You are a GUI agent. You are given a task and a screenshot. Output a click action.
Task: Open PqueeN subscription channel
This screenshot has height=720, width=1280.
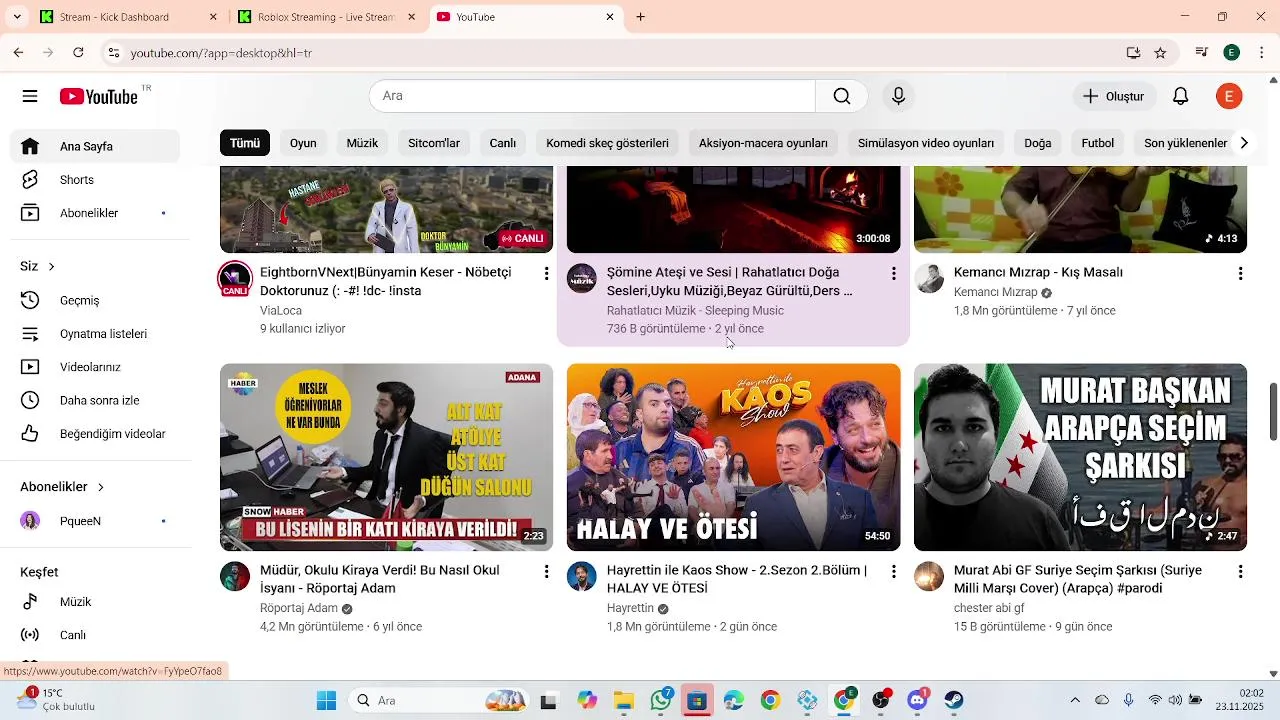pos(95,521)
